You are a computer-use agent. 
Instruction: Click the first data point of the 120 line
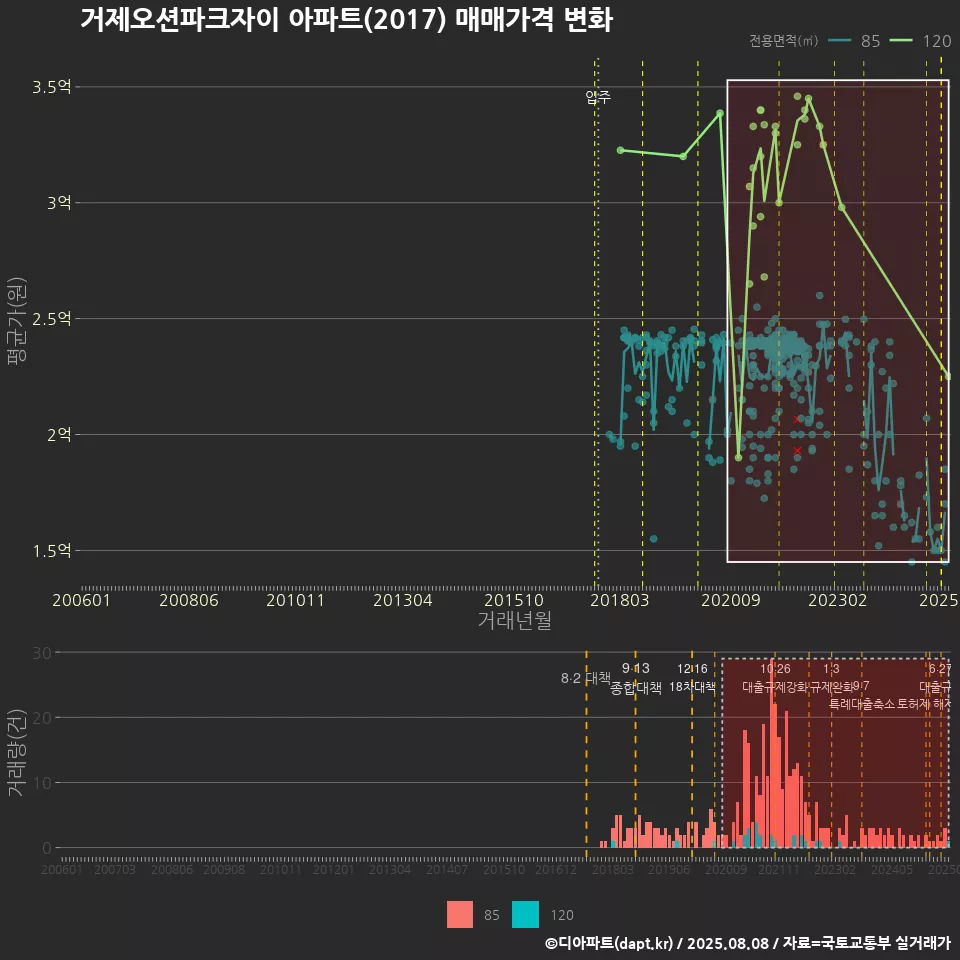pos(620,150)
